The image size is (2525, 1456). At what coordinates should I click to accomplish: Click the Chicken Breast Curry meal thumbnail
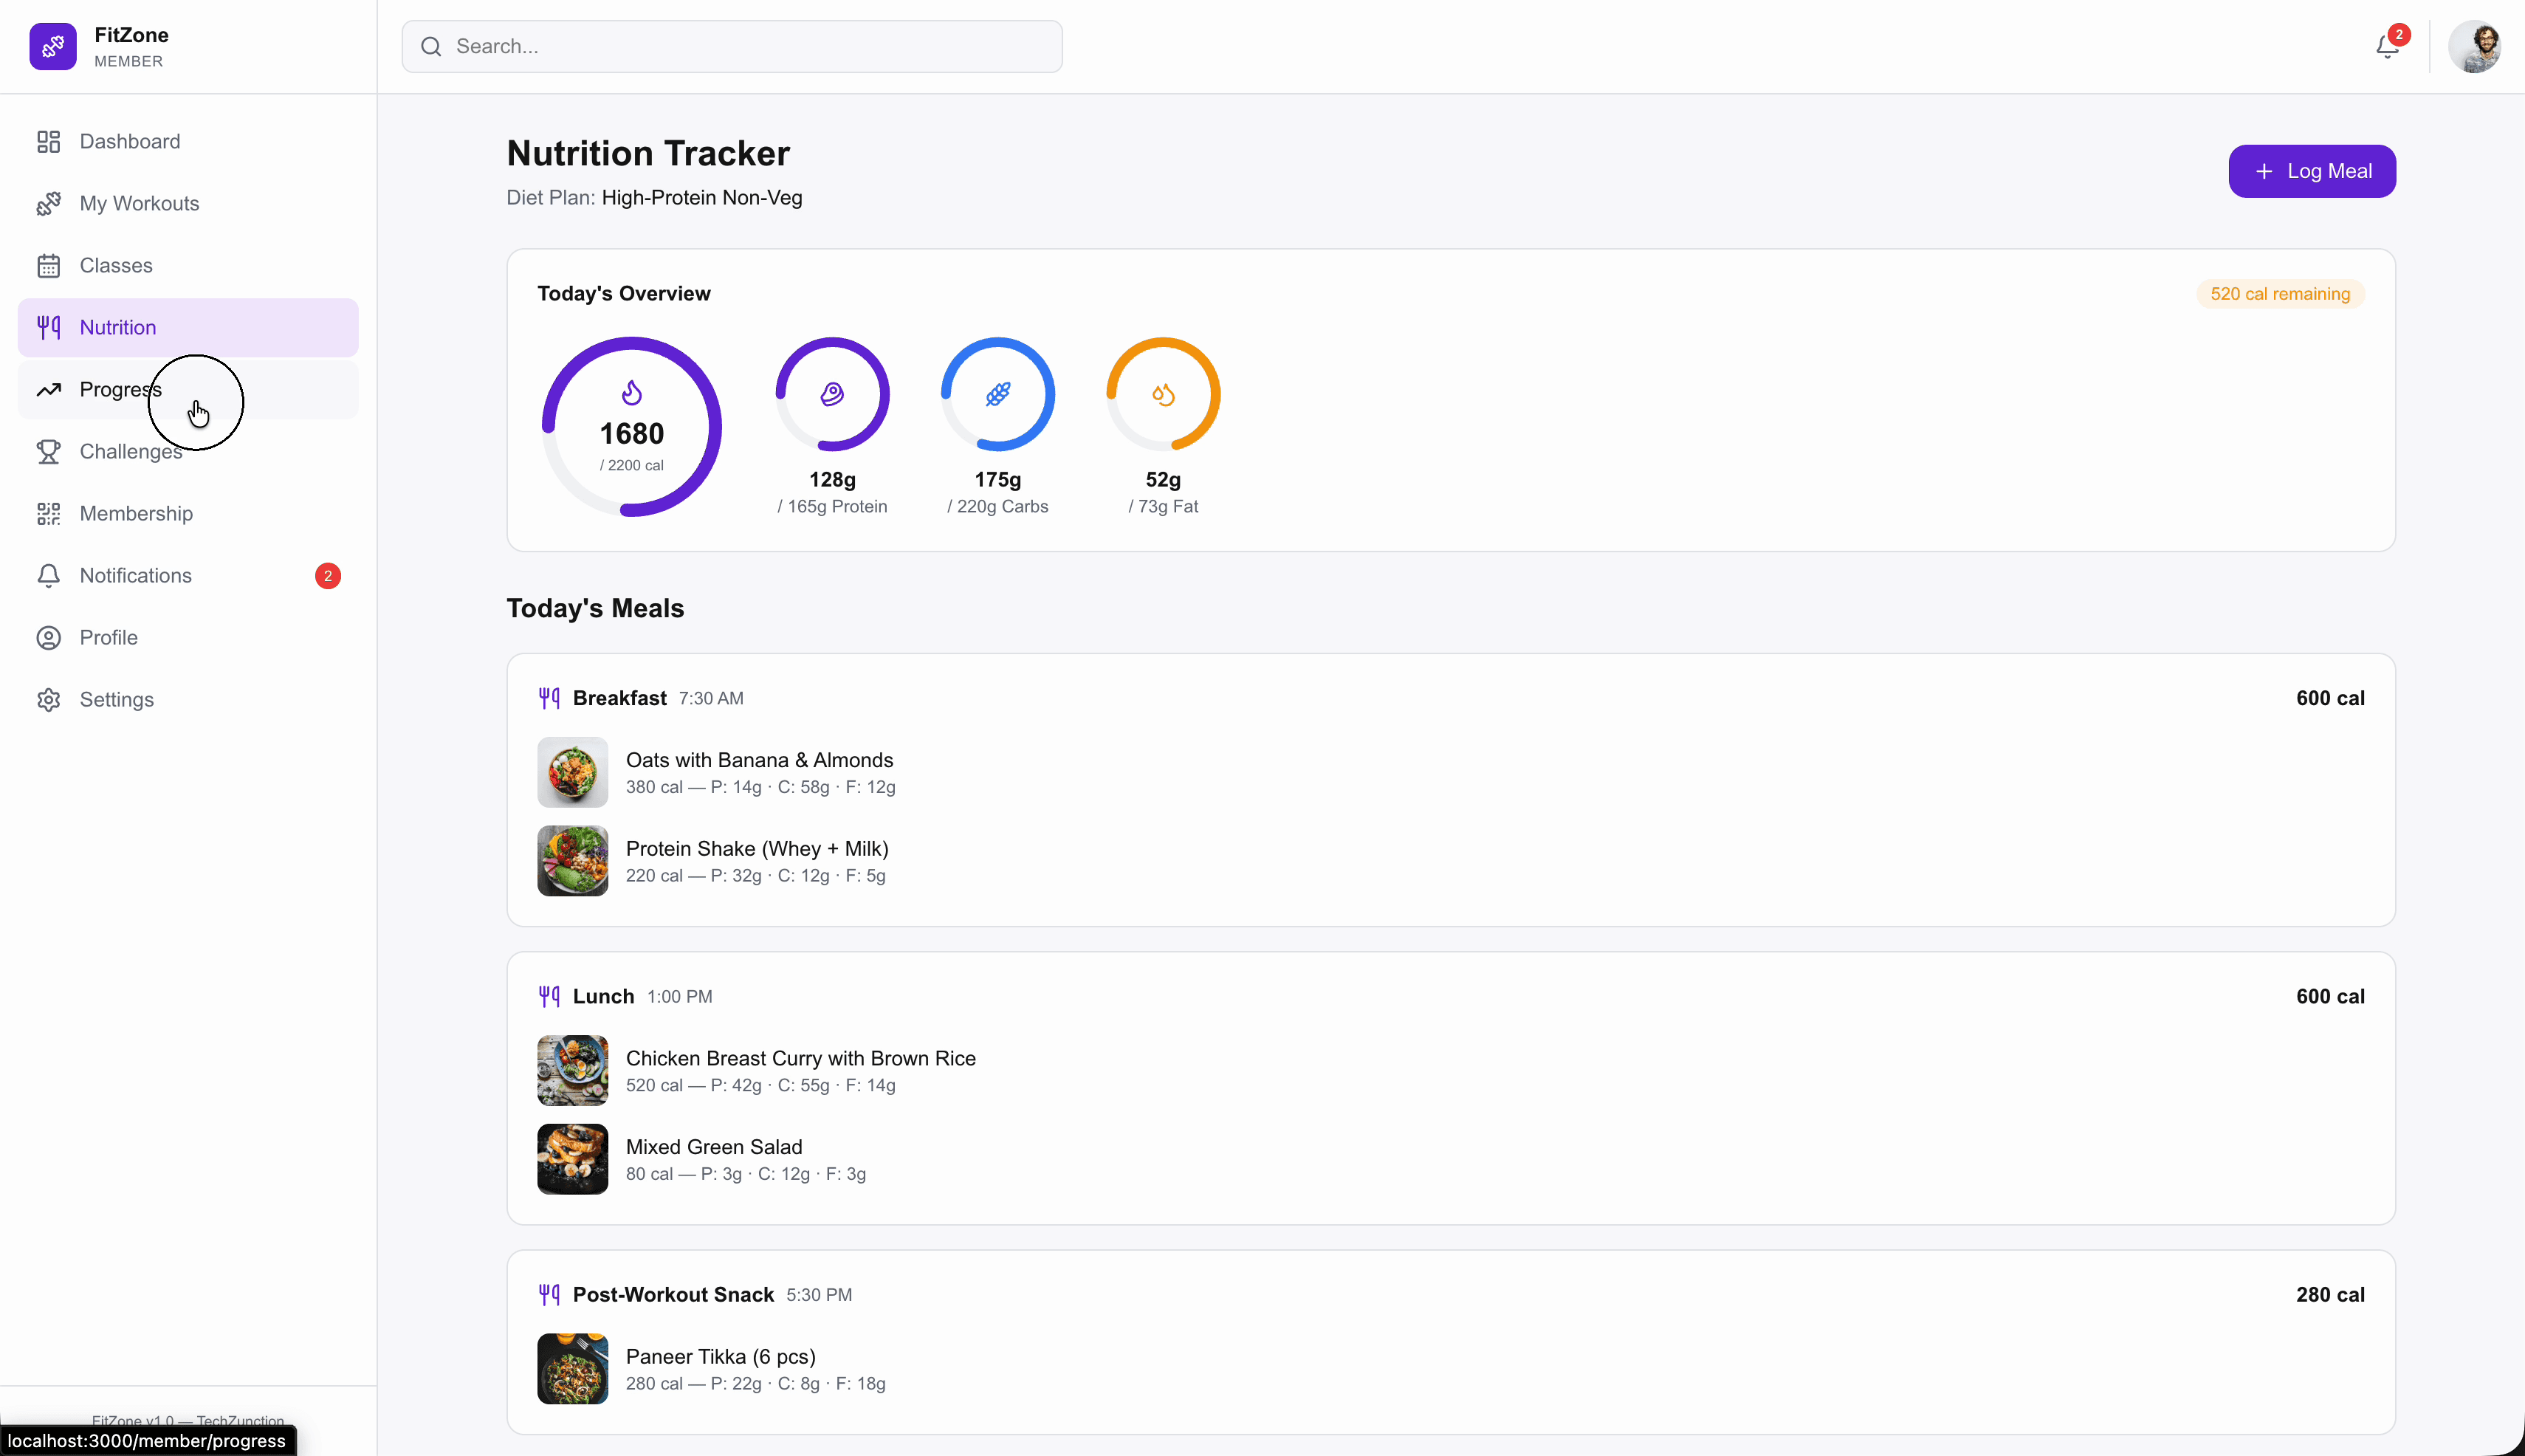pyautogui.click(x=571, y=1070)
